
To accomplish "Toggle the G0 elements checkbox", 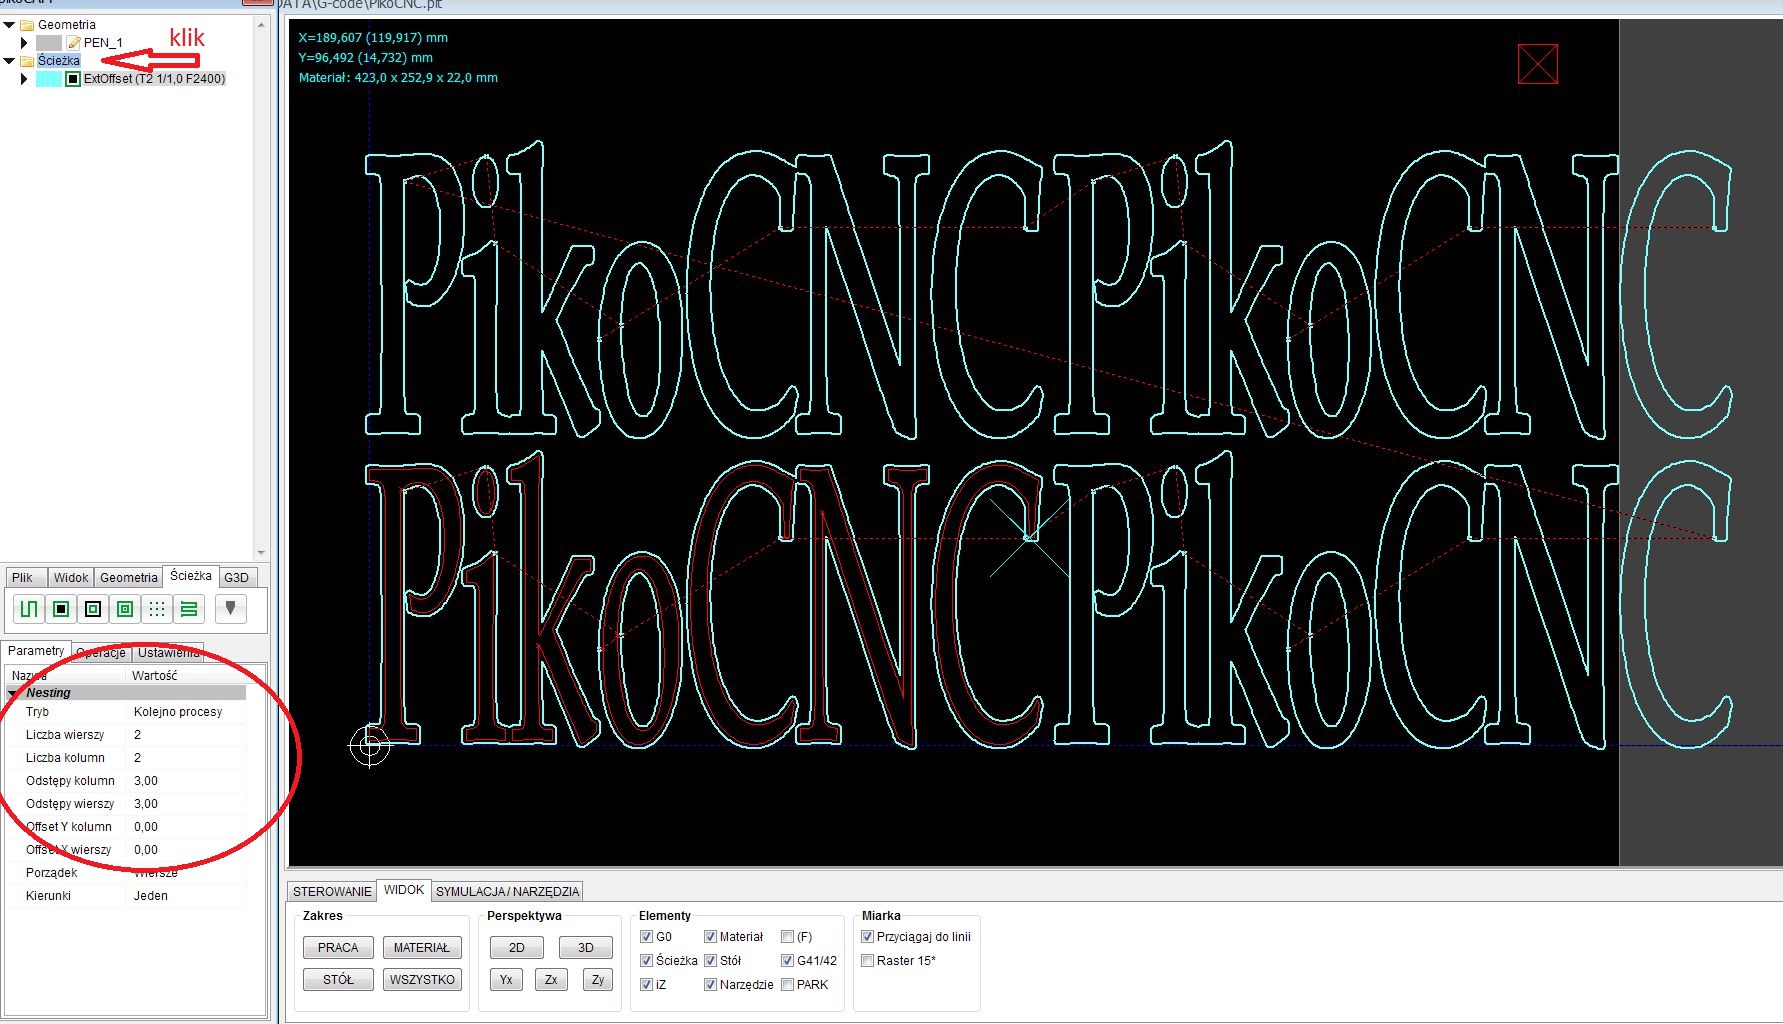I will pyautogui.click(x=646, y=937).
